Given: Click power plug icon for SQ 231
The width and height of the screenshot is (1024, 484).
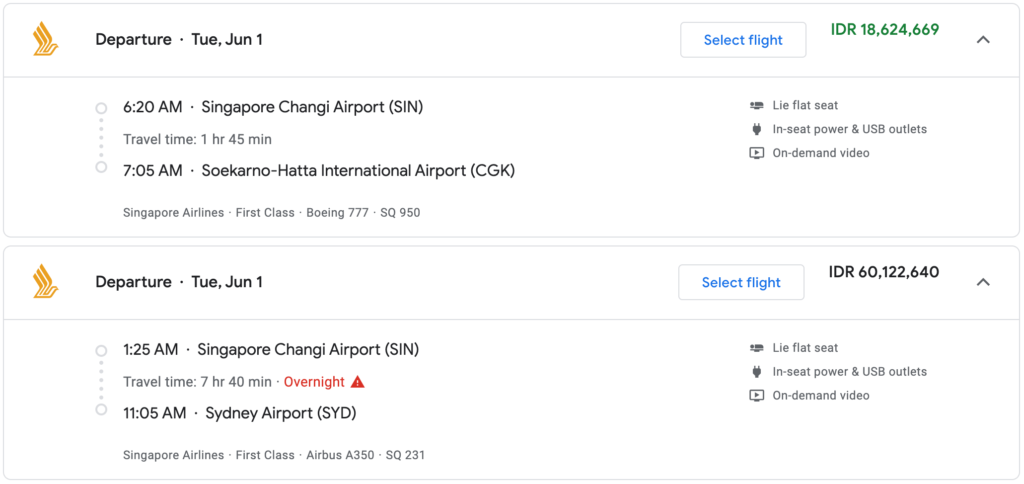Looking at the screenshot, I should click(x=756, y=372).
